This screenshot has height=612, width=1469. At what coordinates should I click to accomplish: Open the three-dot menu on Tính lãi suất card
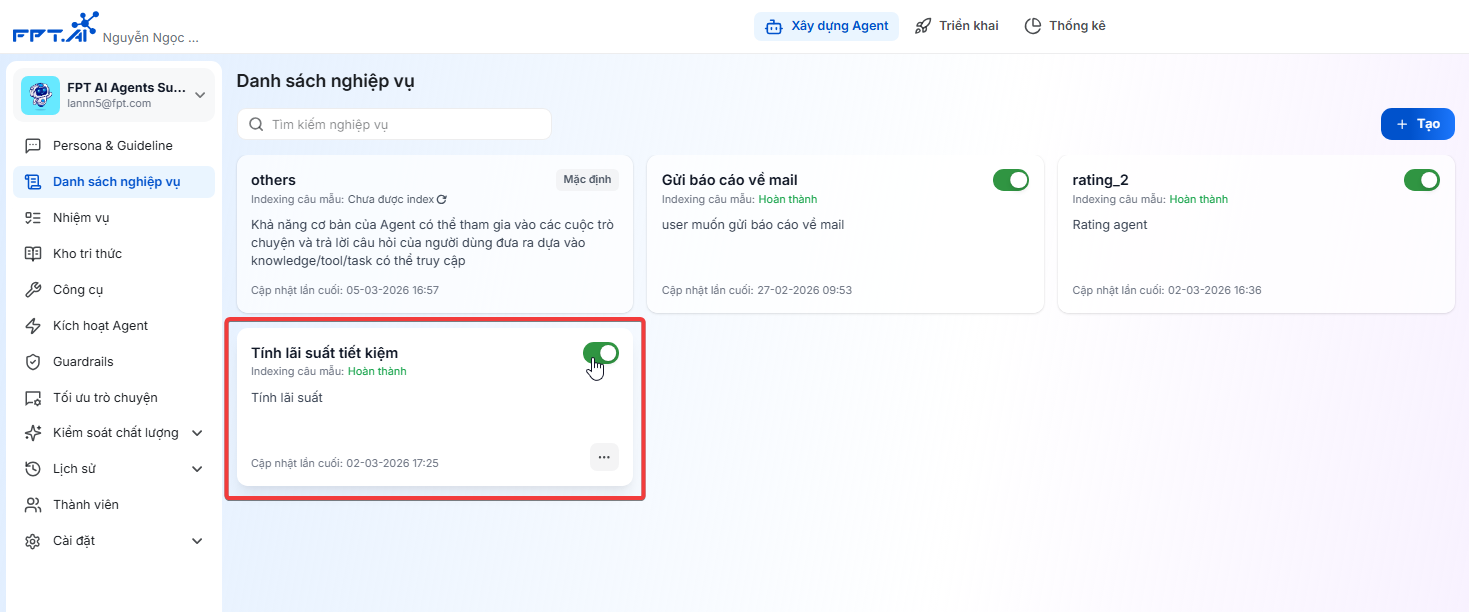[603, 457]
